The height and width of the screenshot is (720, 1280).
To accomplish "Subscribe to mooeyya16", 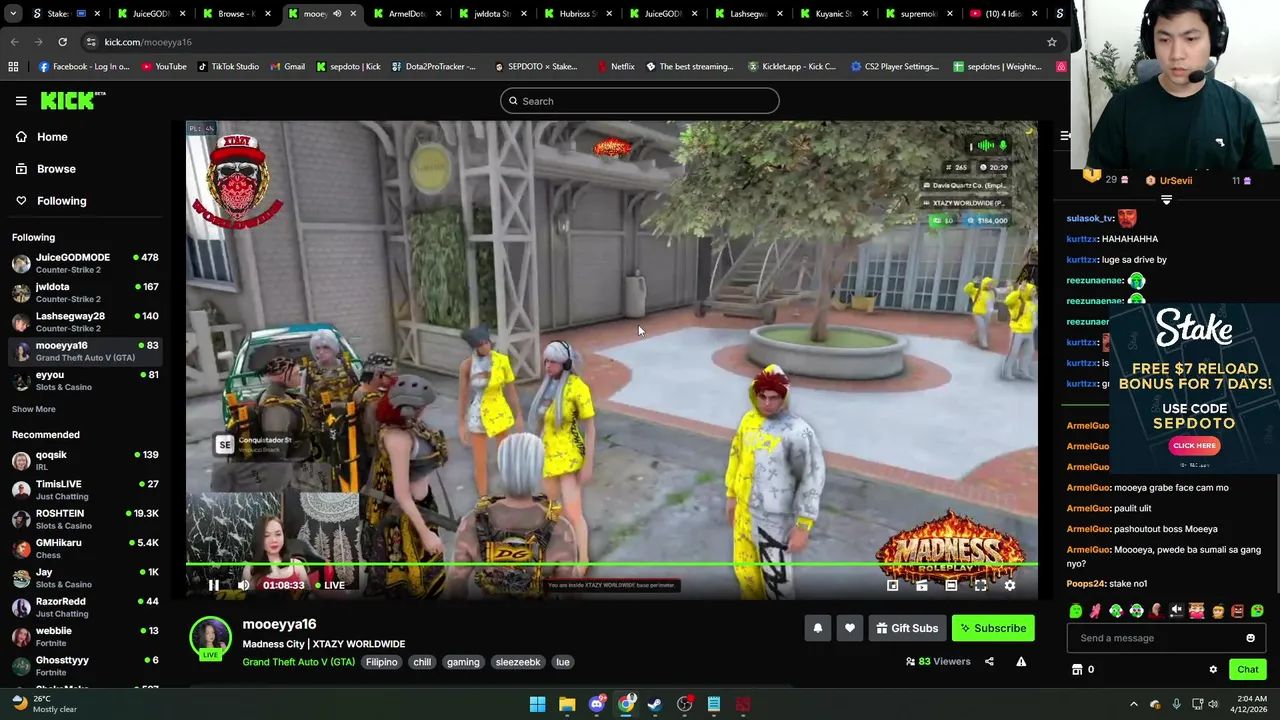I will pos(993,628).
